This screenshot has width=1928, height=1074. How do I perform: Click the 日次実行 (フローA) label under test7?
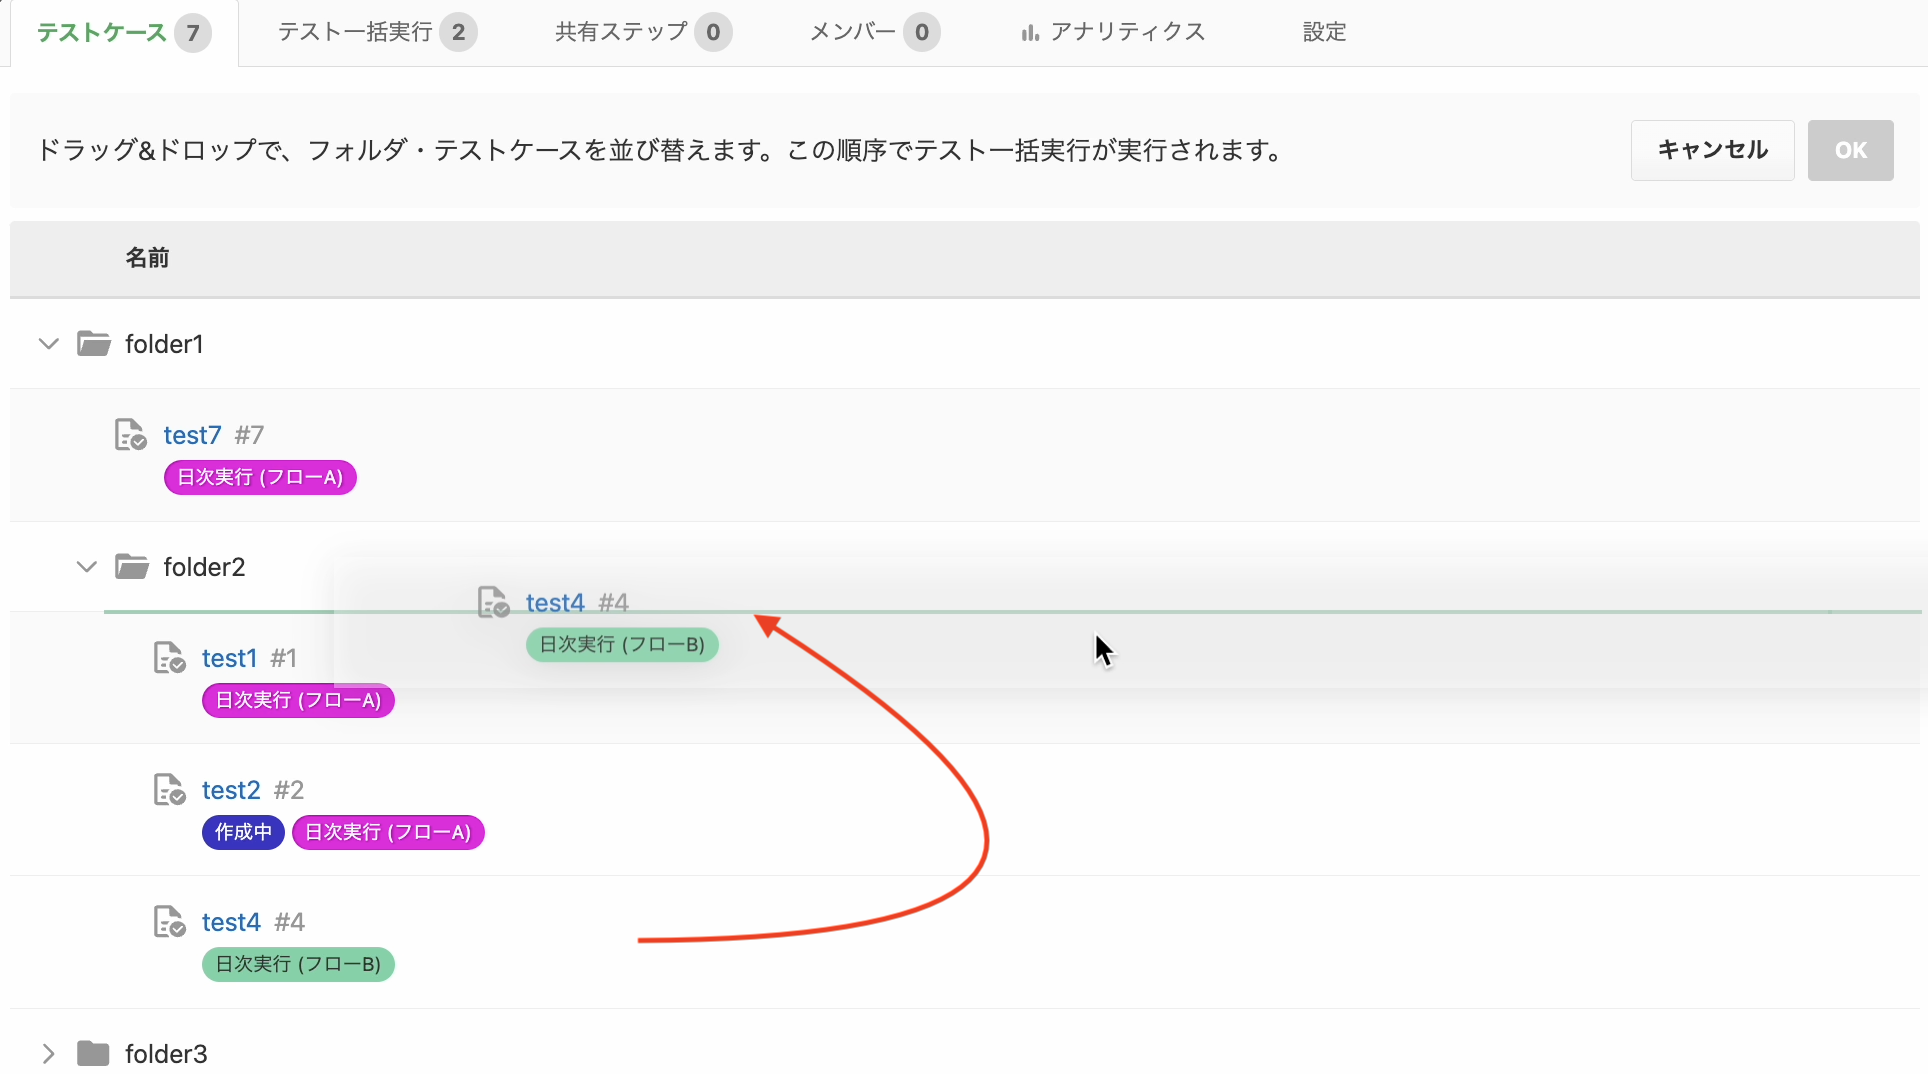(260, 477)
